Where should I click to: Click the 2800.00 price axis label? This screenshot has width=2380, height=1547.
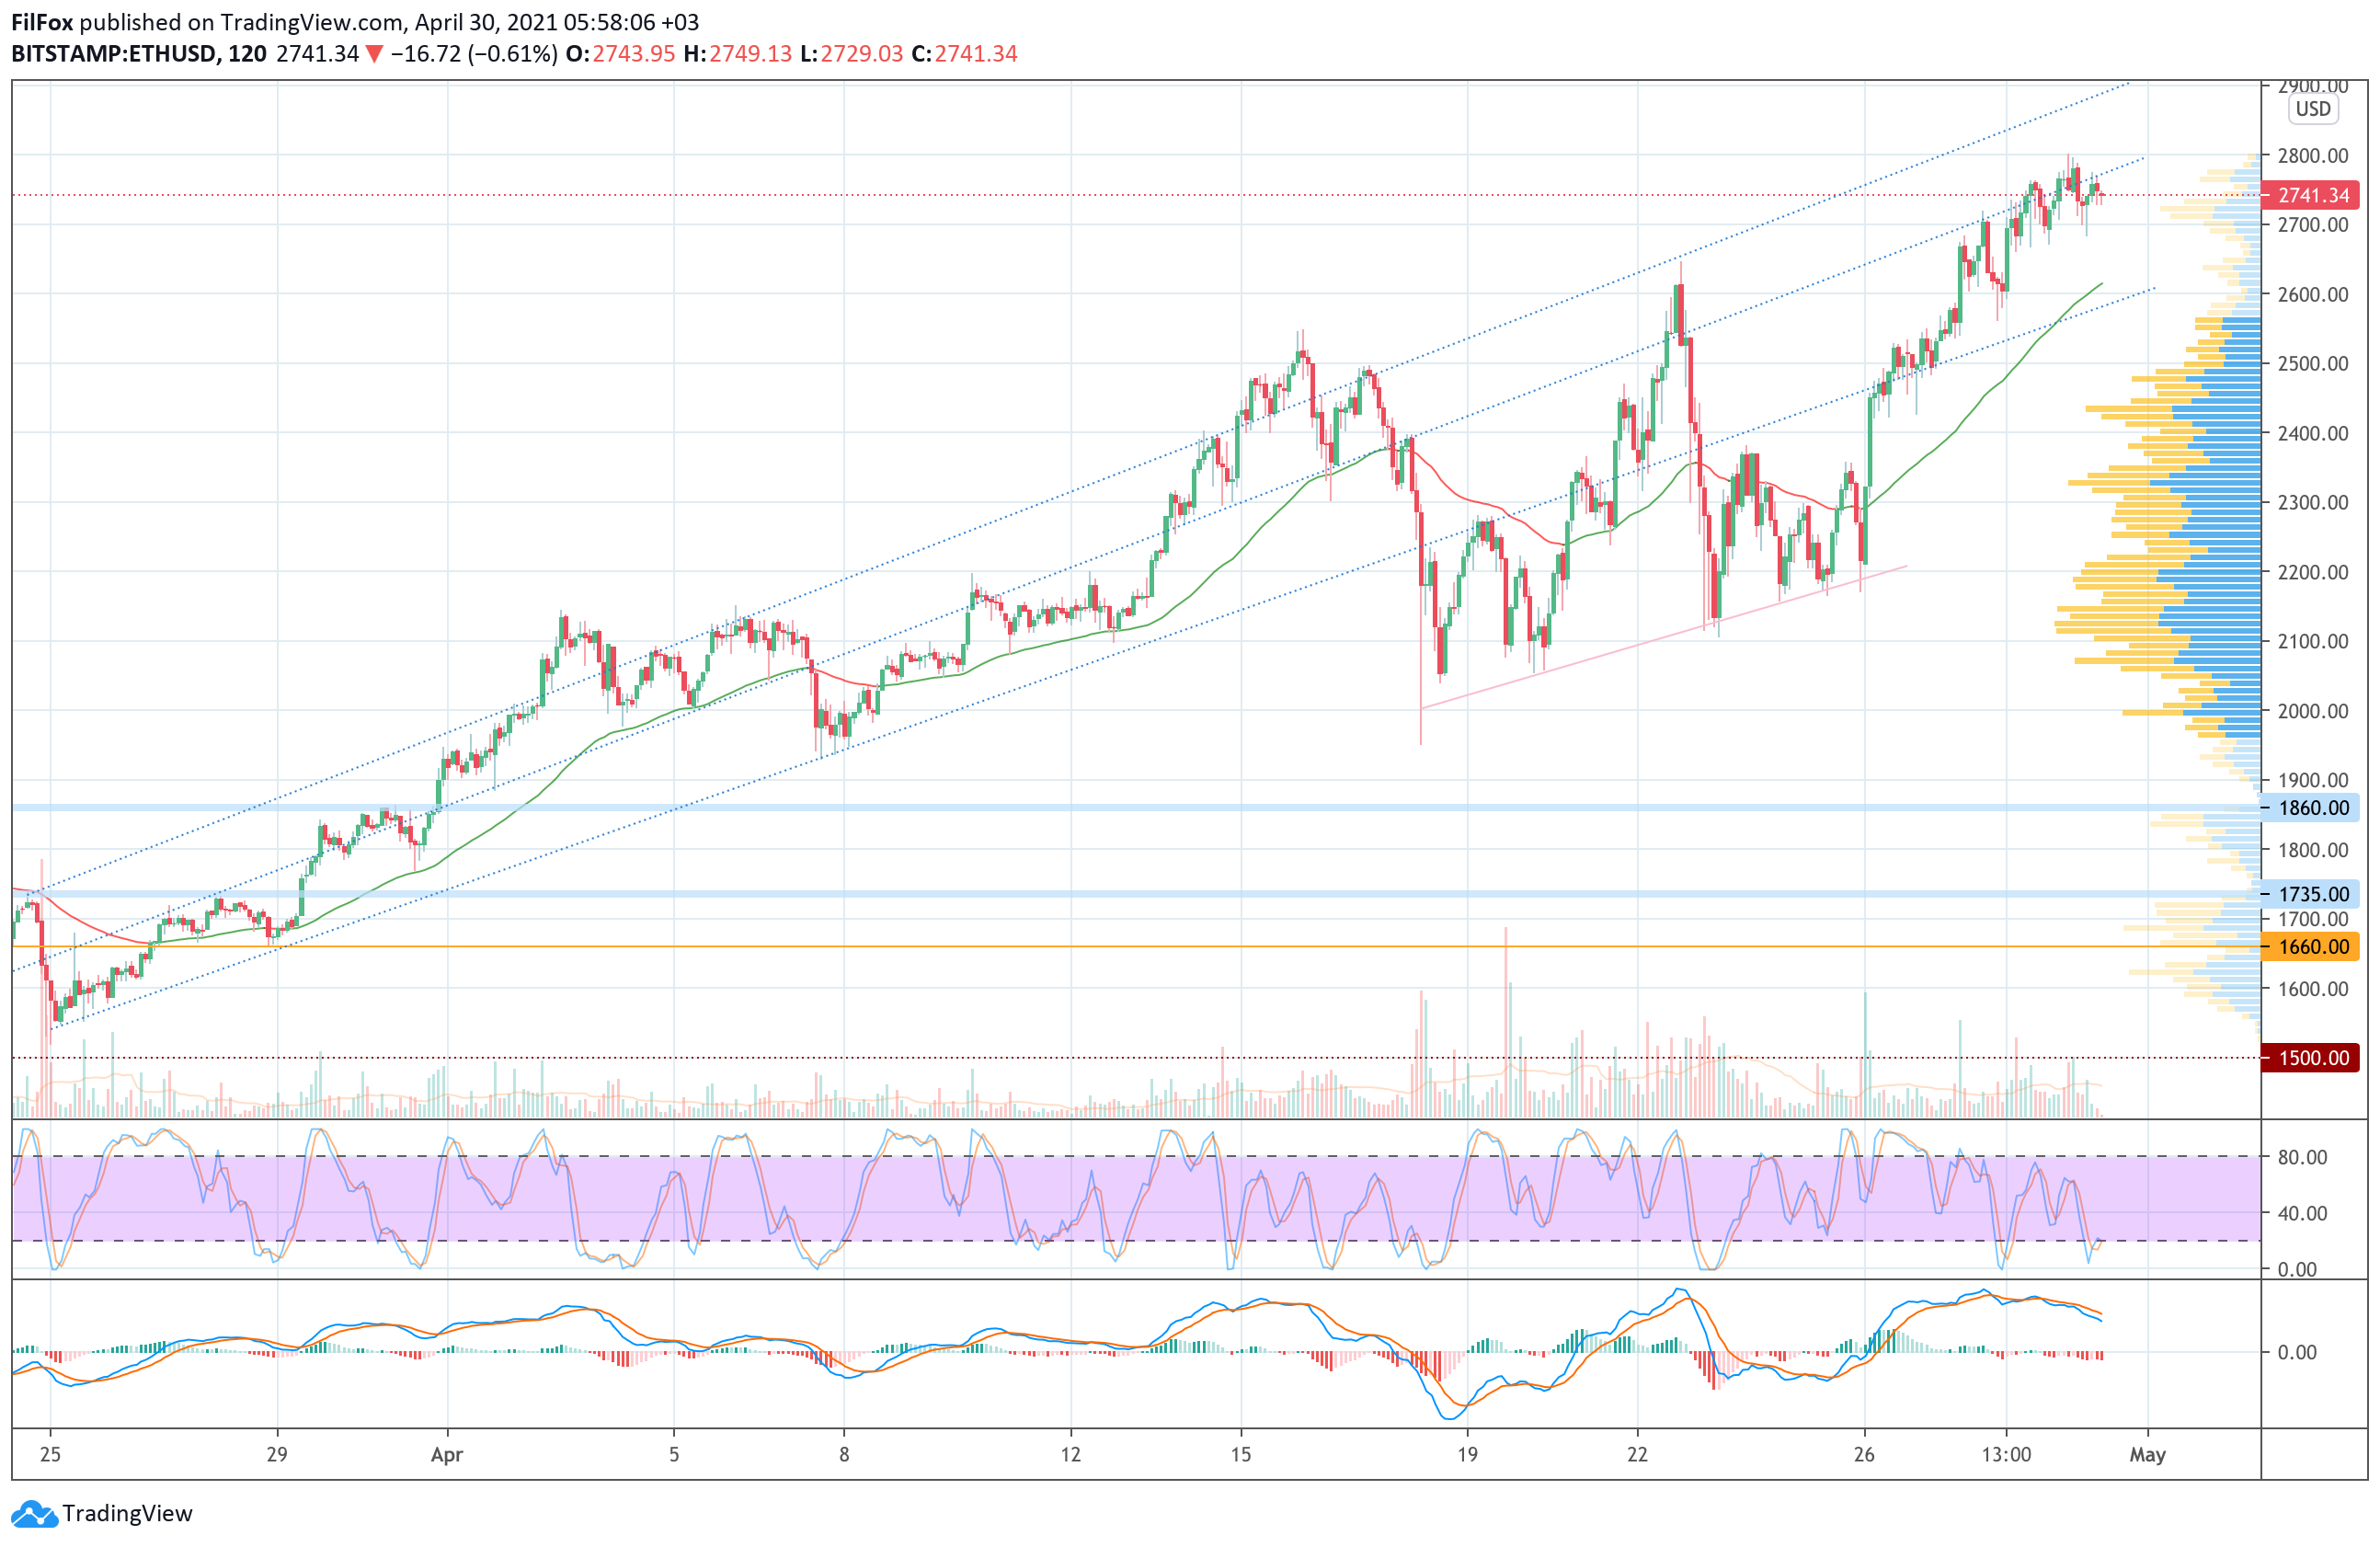(x=2312, y=156)
